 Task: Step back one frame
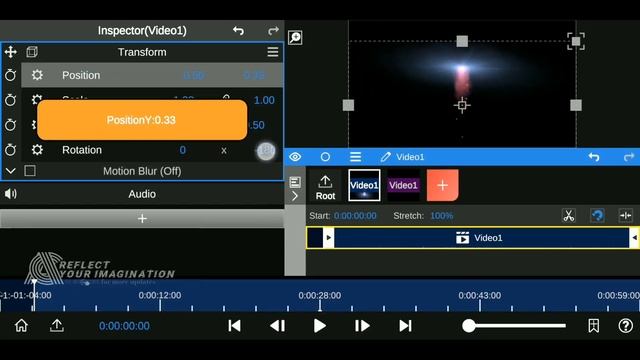(278, 326)
